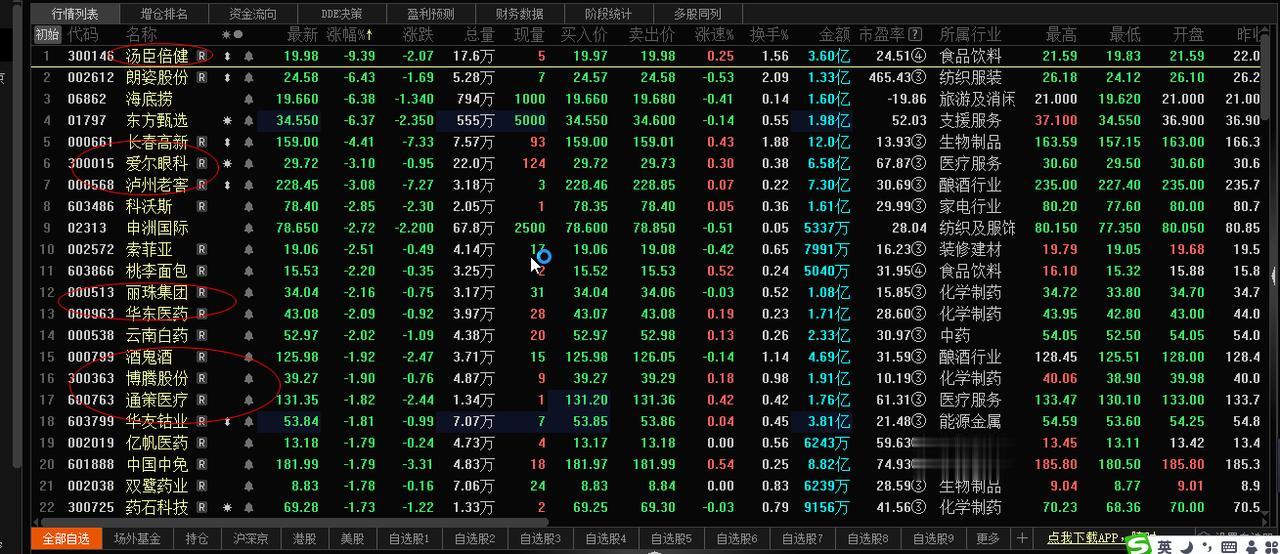This screenshot has height=554, width=1280.
Task: Sort by the 所属行业 column header
Action: click(969, 35)
